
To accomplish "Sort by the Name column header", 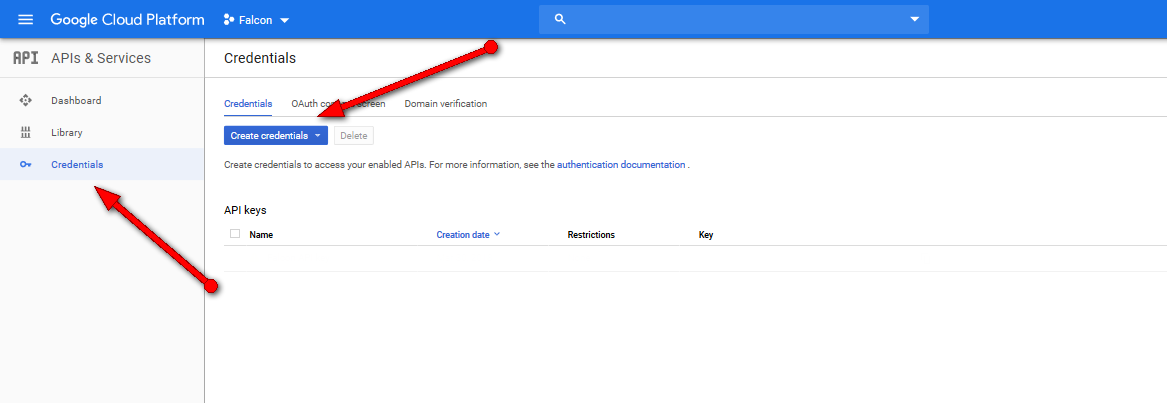I will [x=261, y=235].
